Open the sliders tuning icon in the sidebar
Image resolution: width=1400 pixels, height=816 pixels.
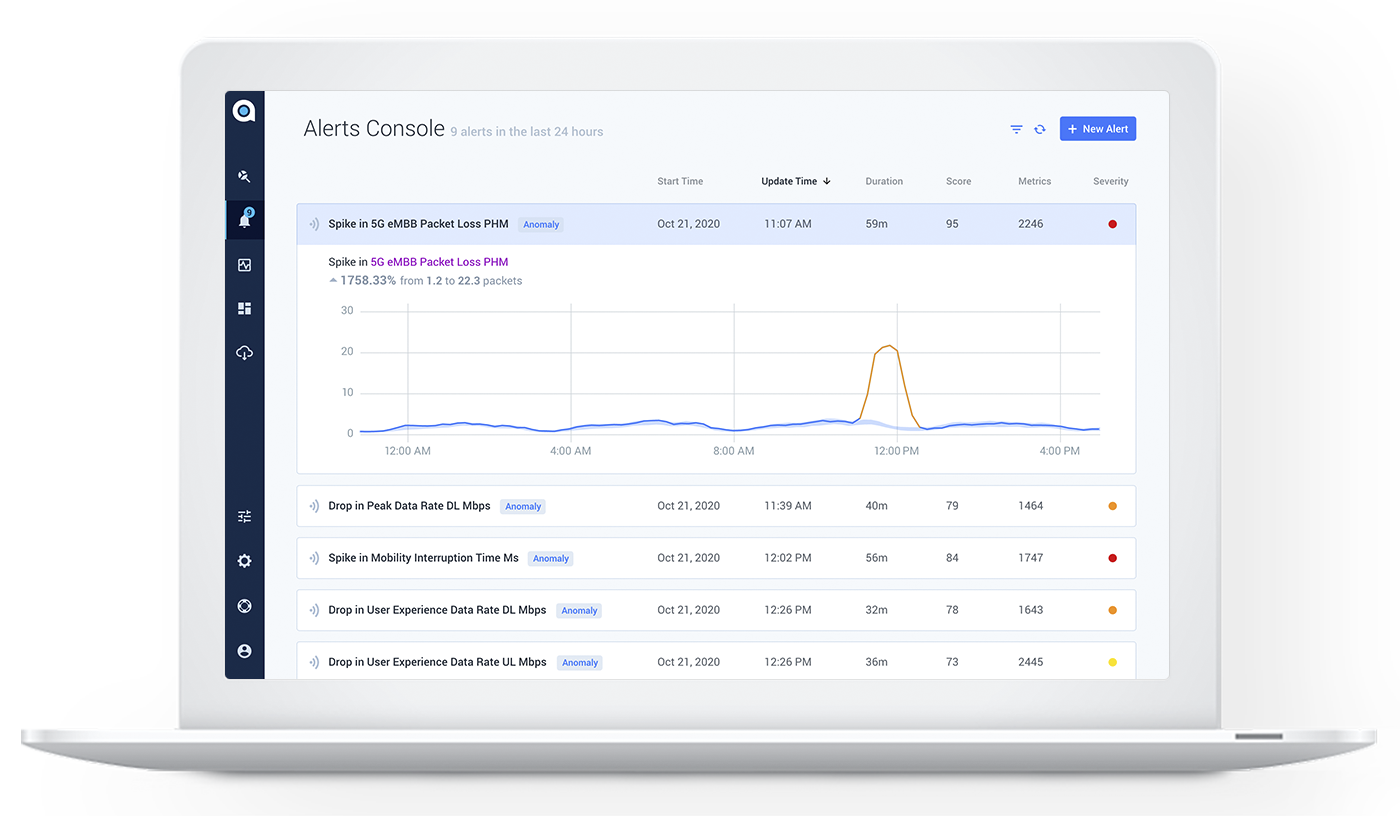click(244, 517)
